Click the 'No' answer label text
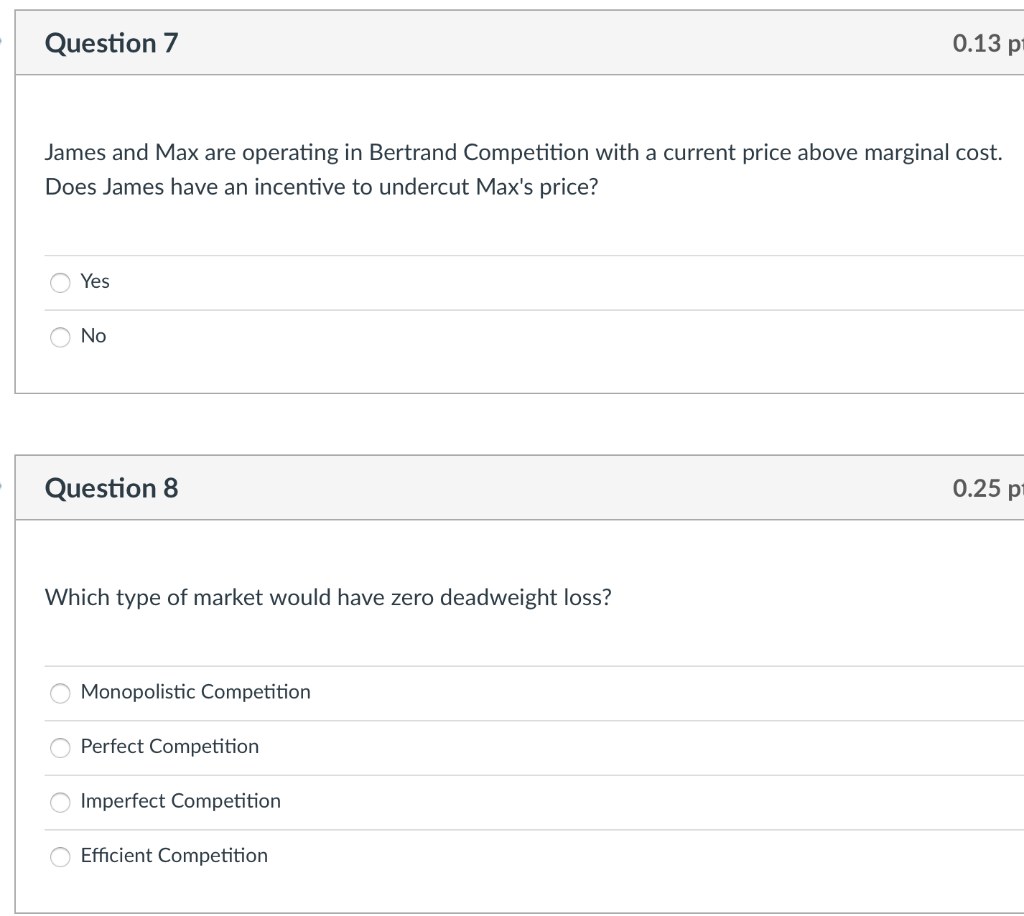1024x916 pixels. click(93, 336)
